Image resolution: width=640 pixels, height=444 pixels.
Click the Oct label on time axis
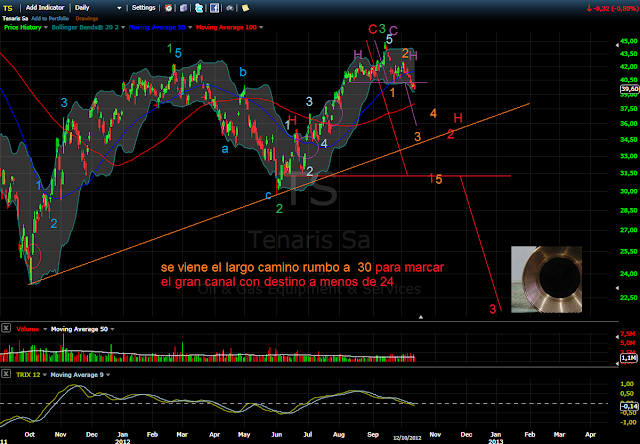(30, 435)
